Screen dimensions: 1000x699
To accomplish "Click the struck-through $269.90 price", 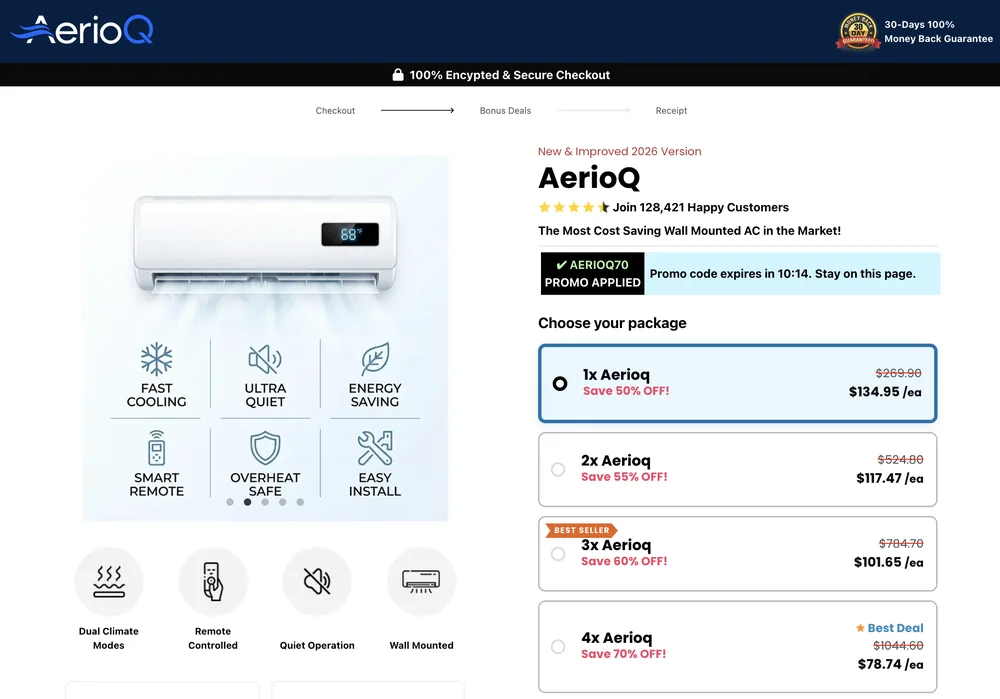I will 899,373.
